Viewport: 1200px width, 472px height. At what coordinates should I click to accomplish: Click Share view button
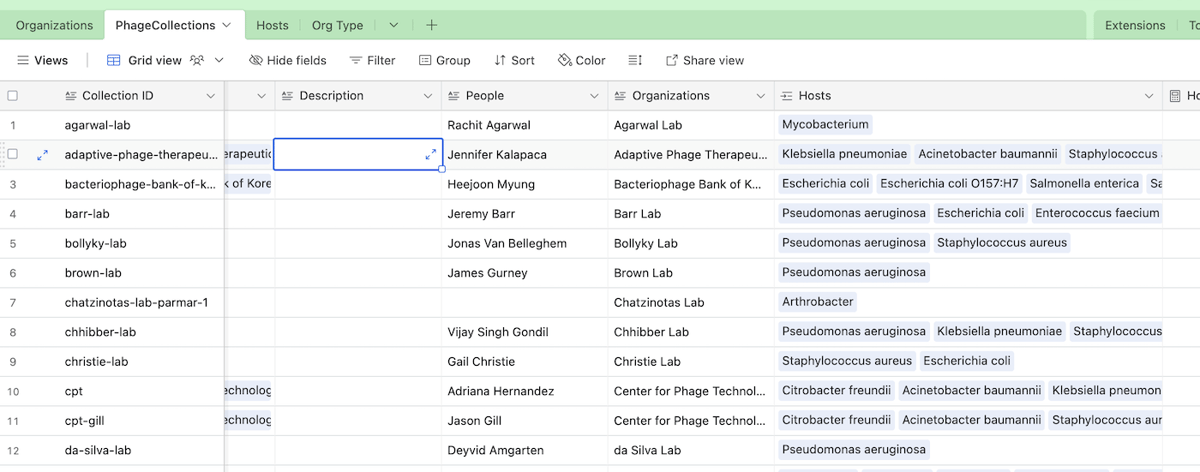705,60
